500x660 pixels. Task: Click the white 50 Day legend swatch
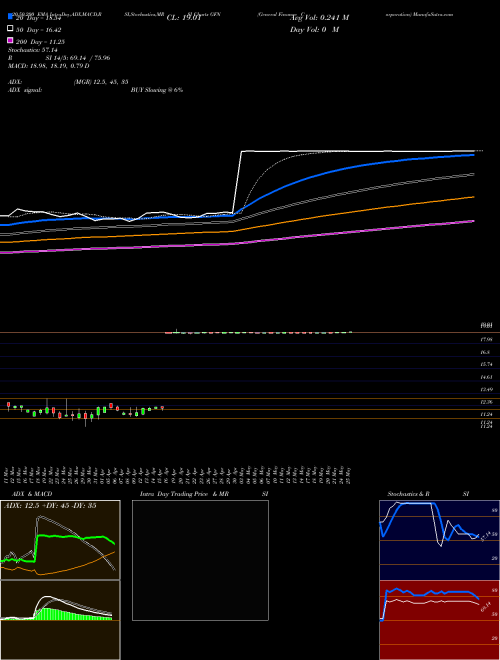11,28
